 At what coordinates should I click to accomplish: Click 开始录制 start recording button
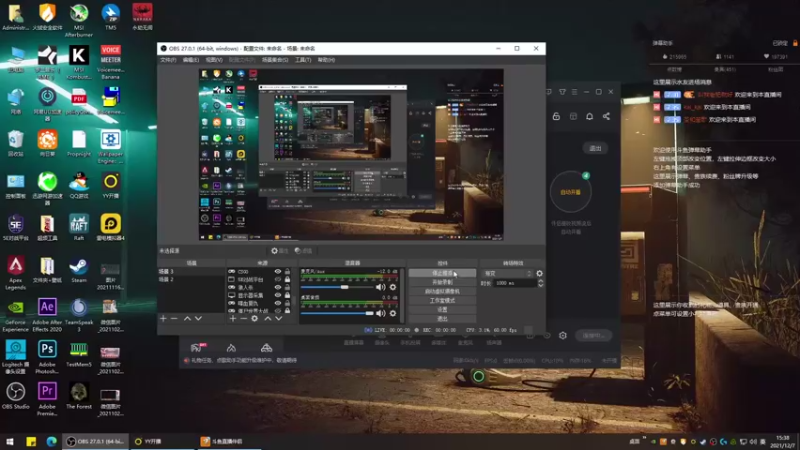click(x=442, y=282)
